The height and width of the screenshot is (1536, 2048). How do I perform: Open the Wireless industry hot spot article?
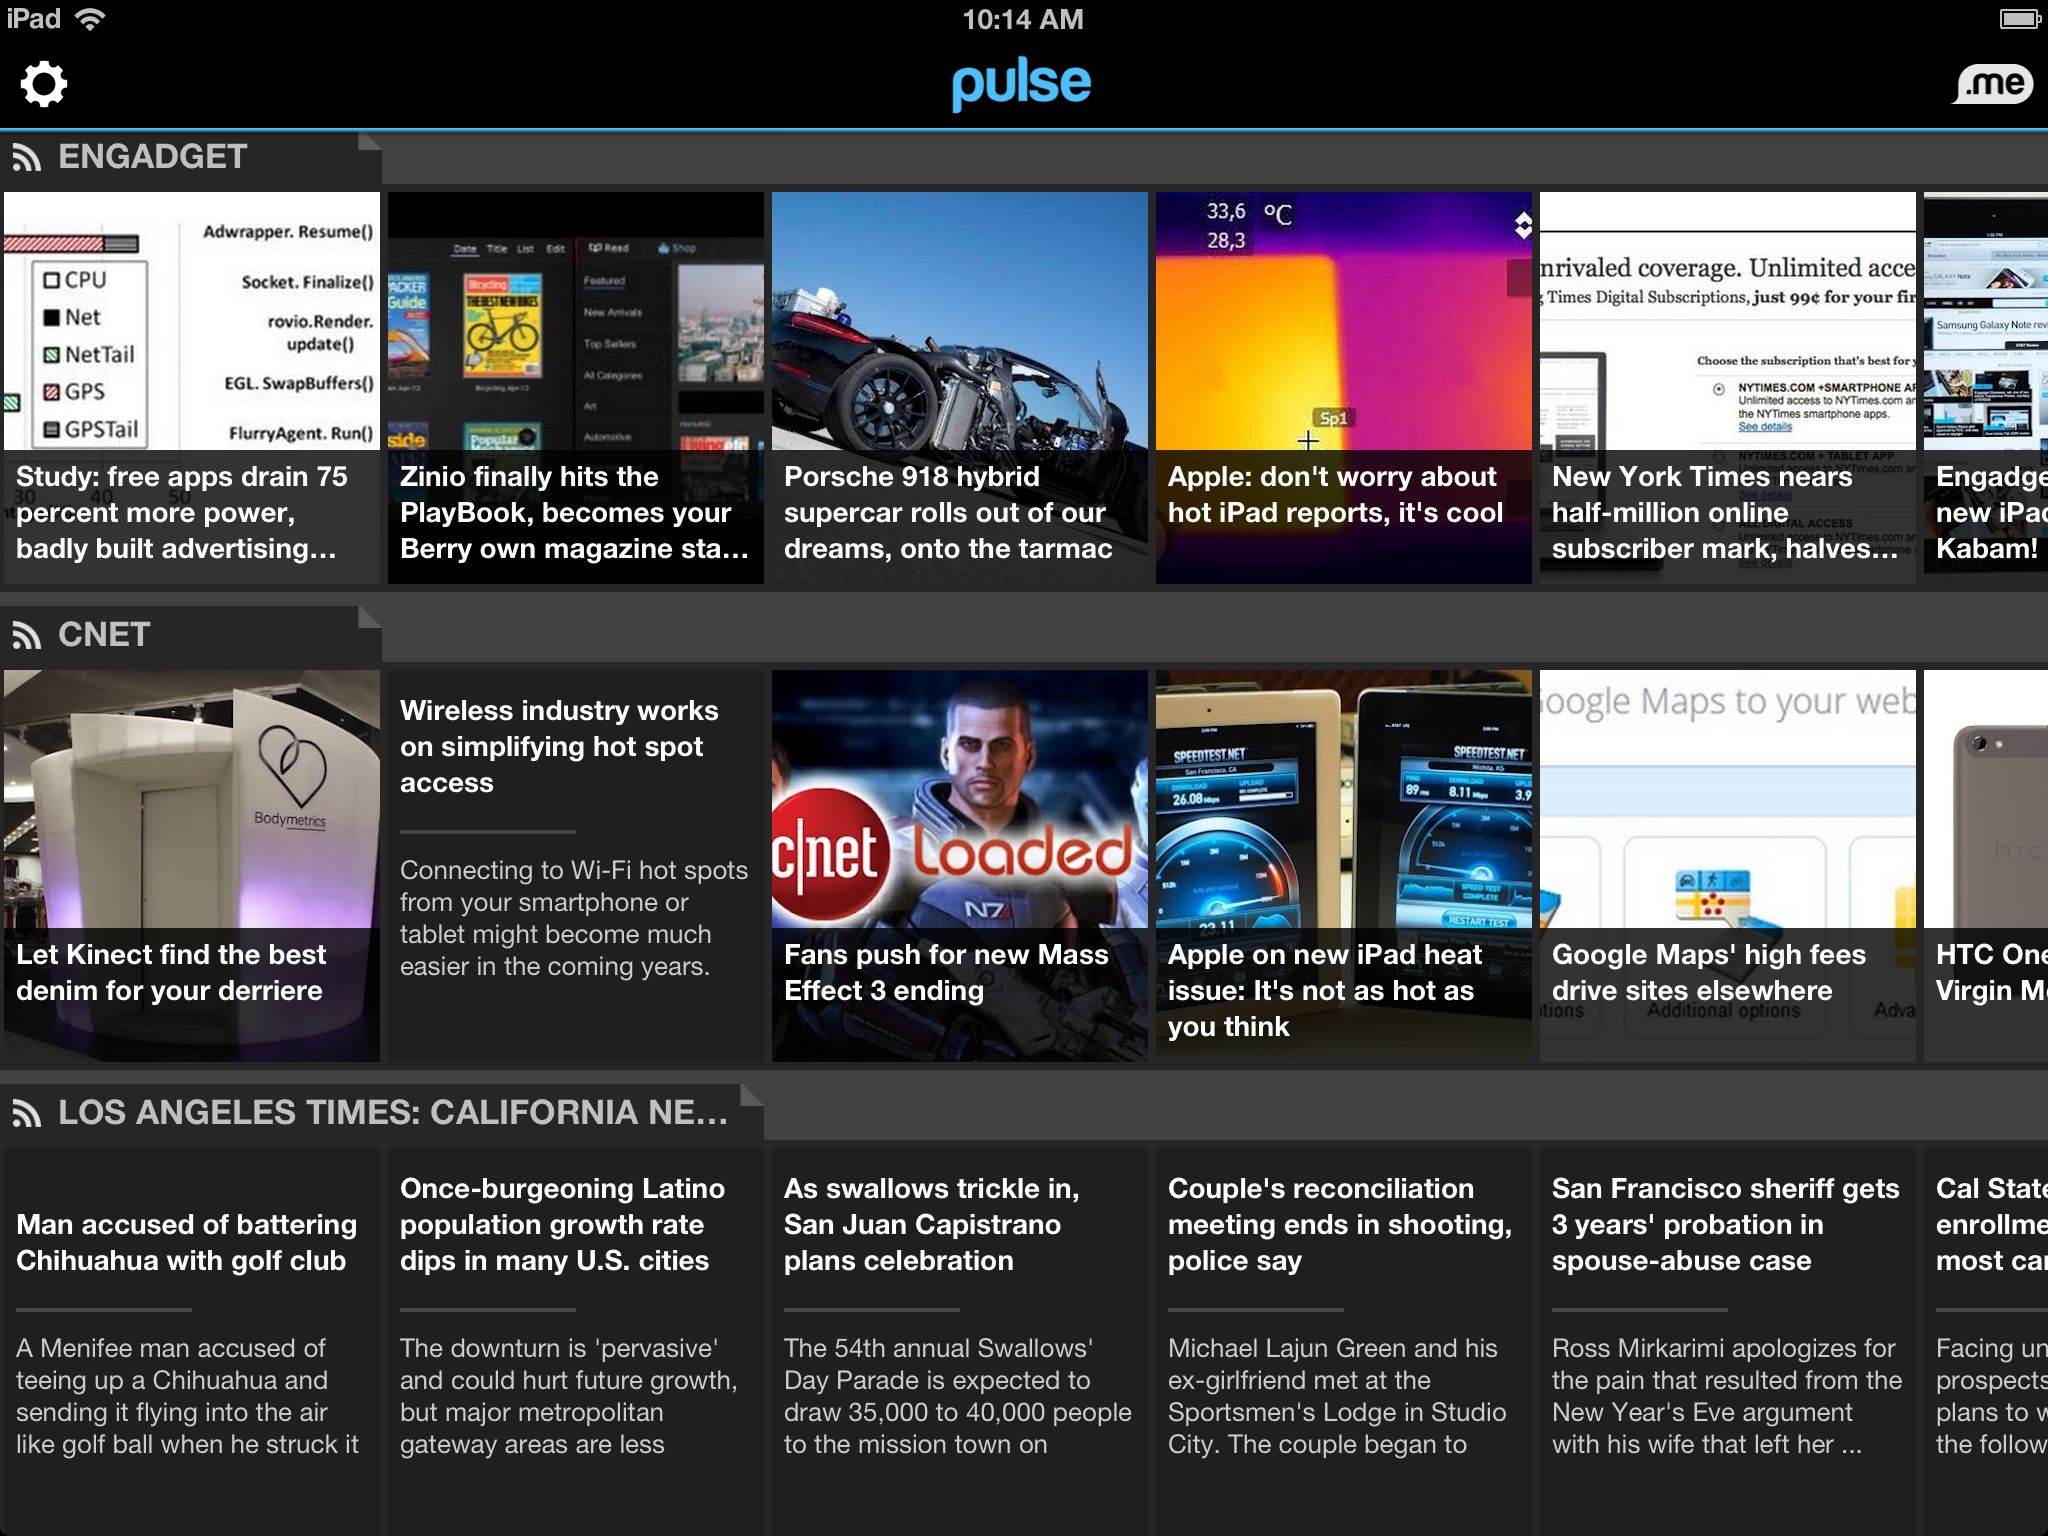tap(576, 866)
